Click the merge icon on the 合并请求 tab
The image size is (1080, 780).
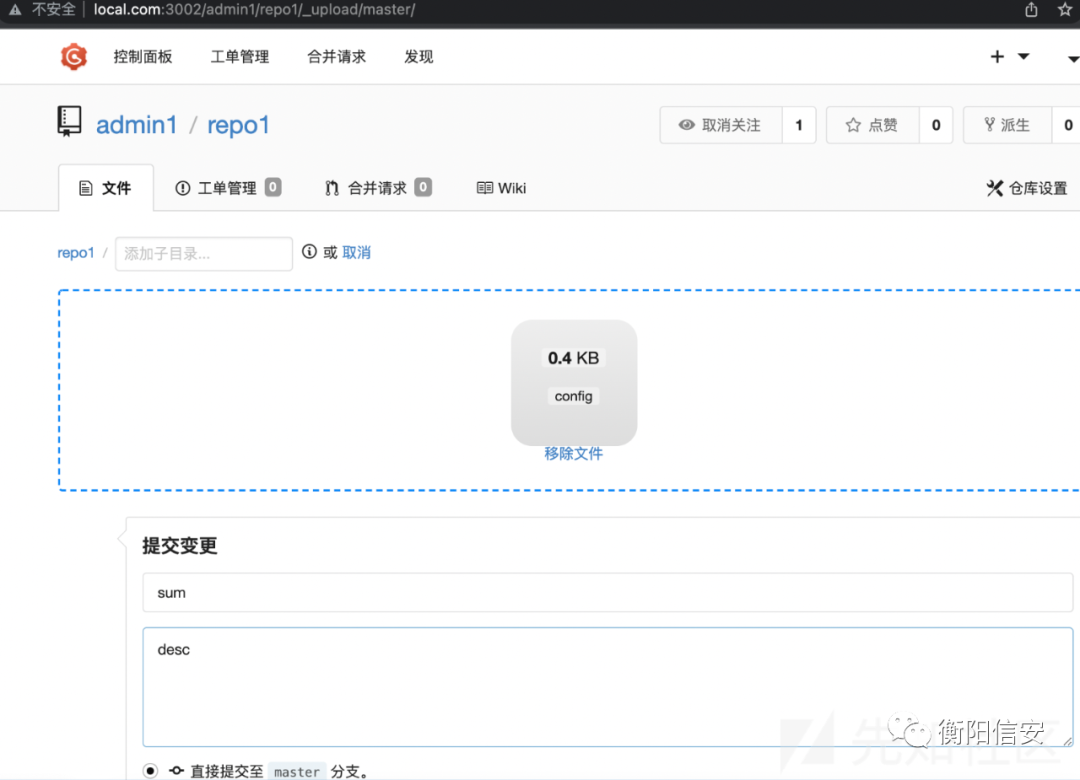click(x=331, y=188)
